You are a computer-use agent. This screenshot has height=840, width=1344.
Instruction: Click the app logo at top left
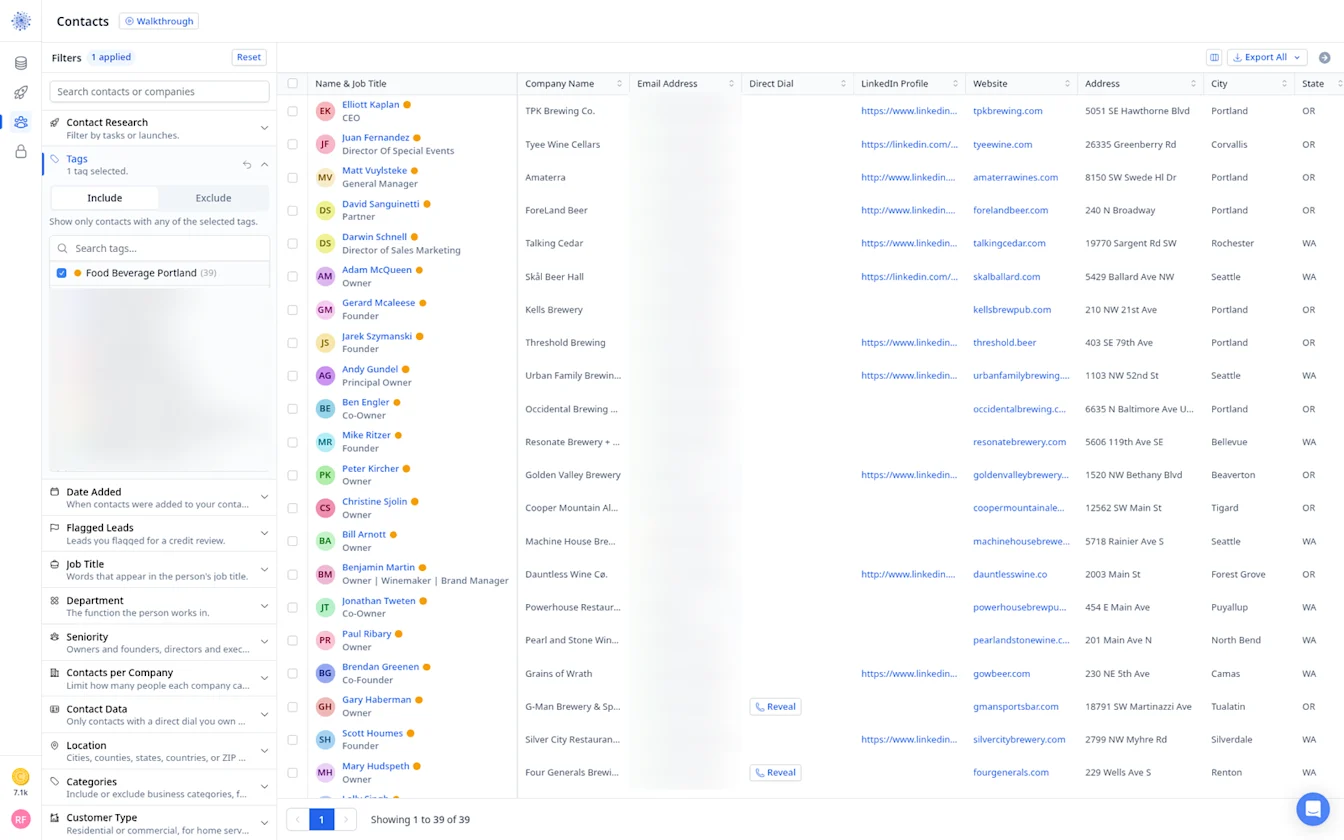point(21,21)
